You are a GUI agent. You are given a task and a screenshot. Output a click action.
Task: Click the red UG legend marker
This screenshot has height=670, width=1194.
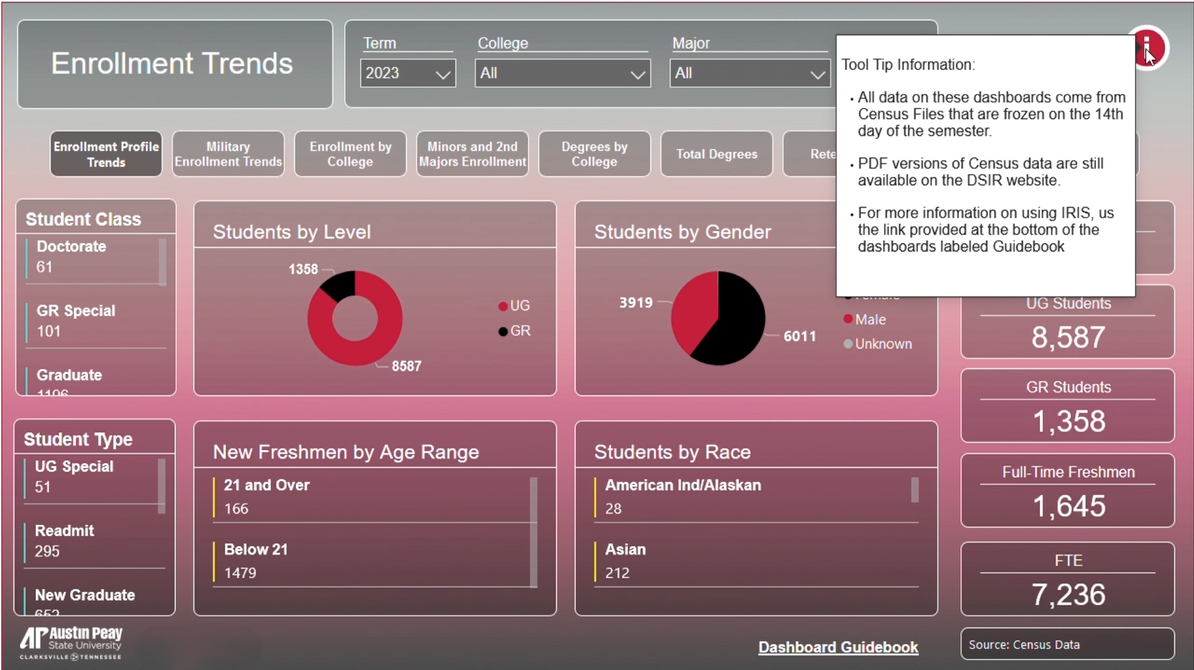[503, 307]
